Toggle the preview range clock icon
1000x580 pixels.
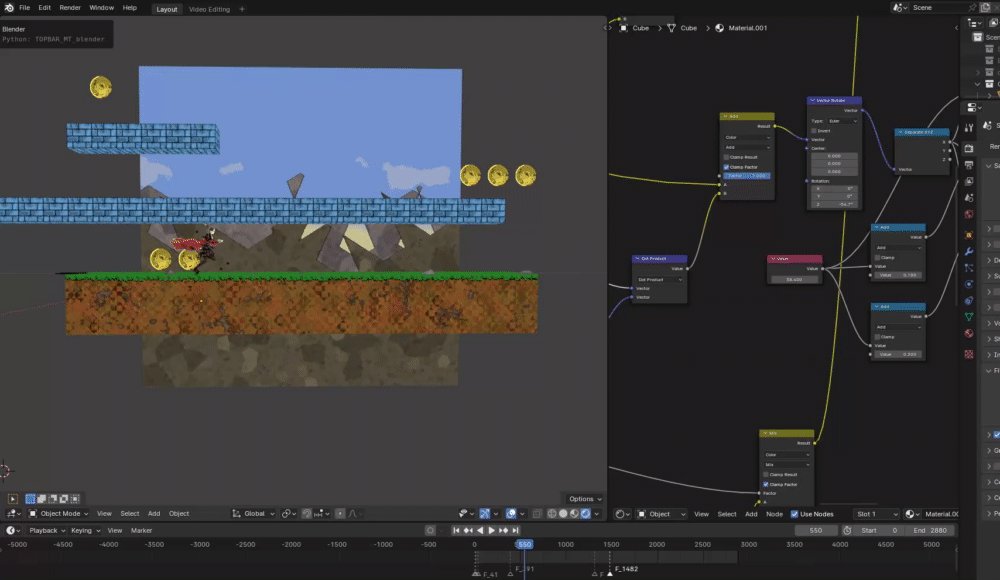click(x=847, y=530)
